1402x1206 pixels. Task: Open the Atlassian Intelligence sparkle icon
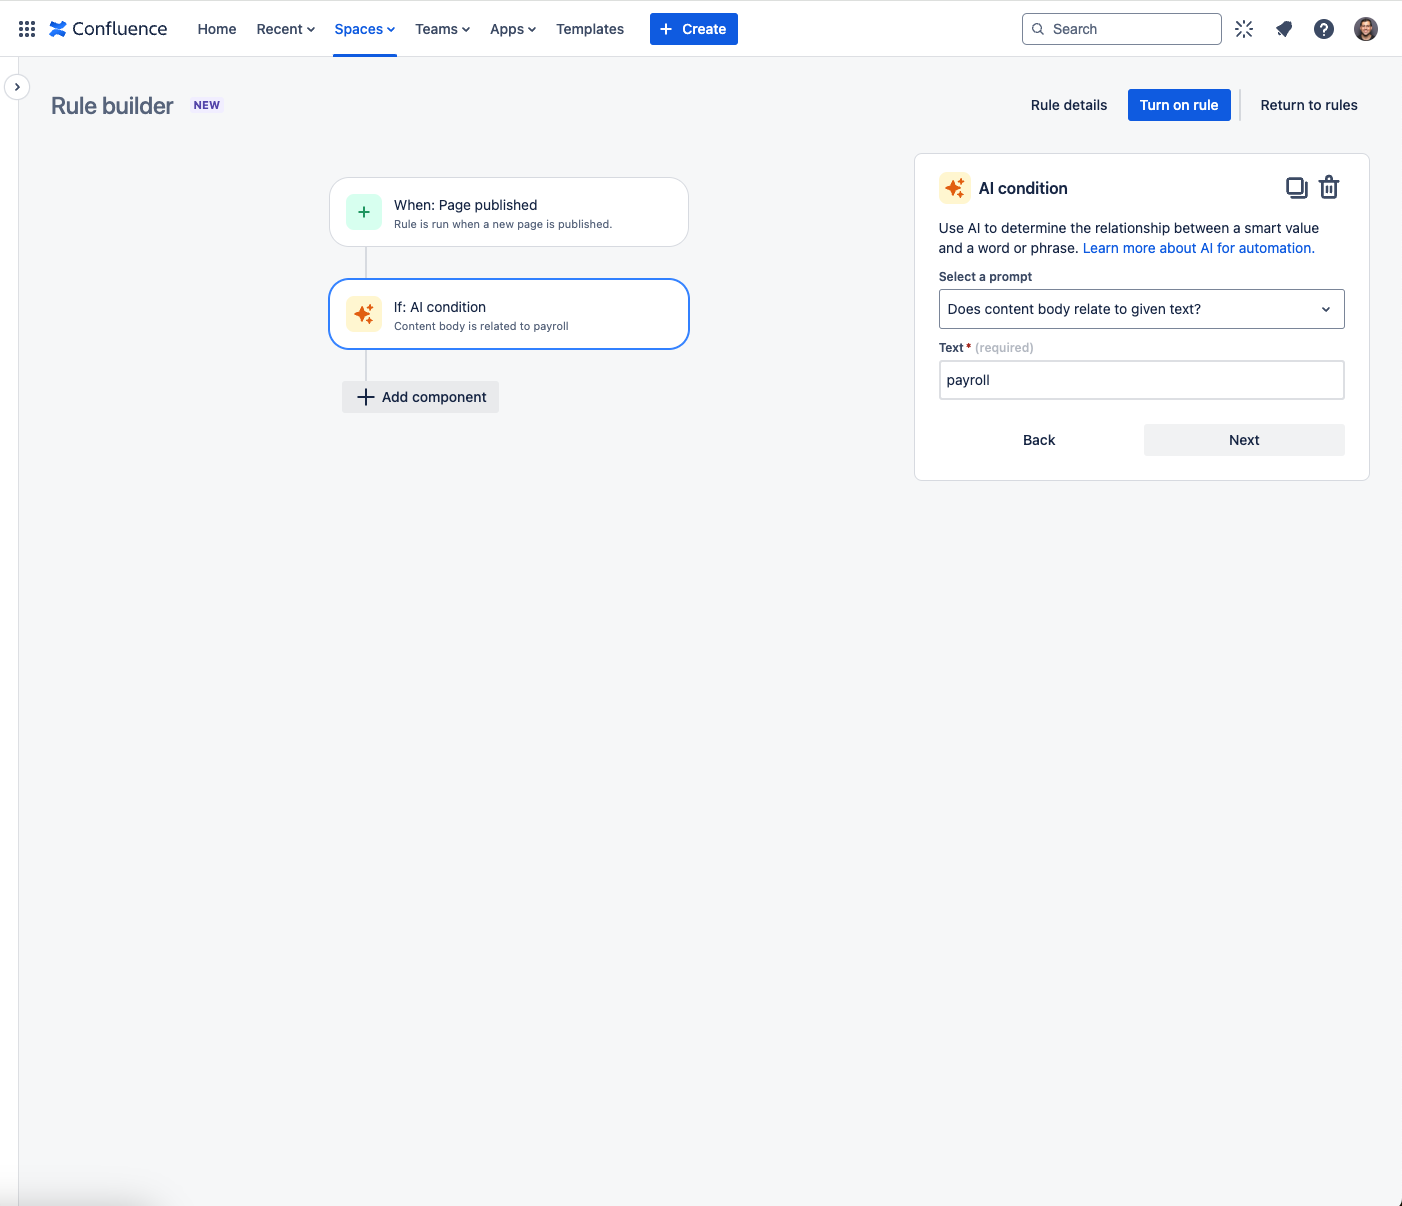[x=1244, y=29]
